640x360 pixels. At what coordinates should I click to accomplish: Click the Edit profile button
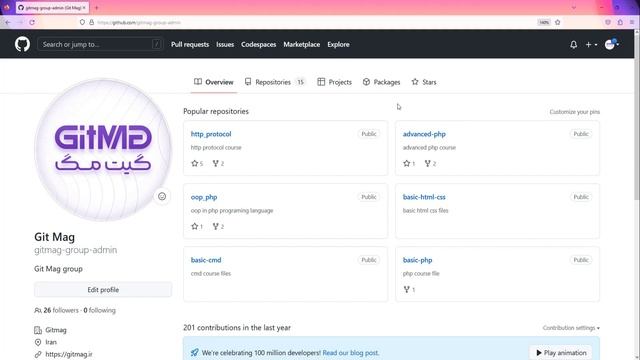(x=103, y=290)
